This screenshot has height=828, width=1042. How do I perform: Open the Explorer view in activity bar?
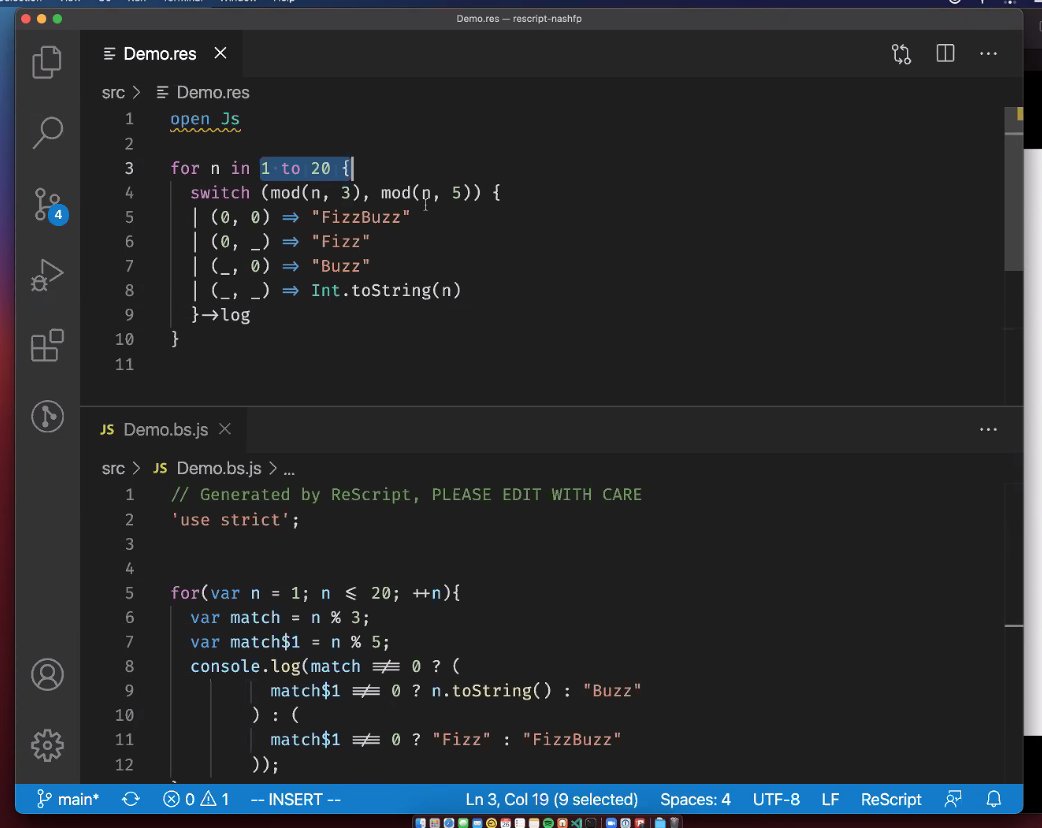click(47, 62)
